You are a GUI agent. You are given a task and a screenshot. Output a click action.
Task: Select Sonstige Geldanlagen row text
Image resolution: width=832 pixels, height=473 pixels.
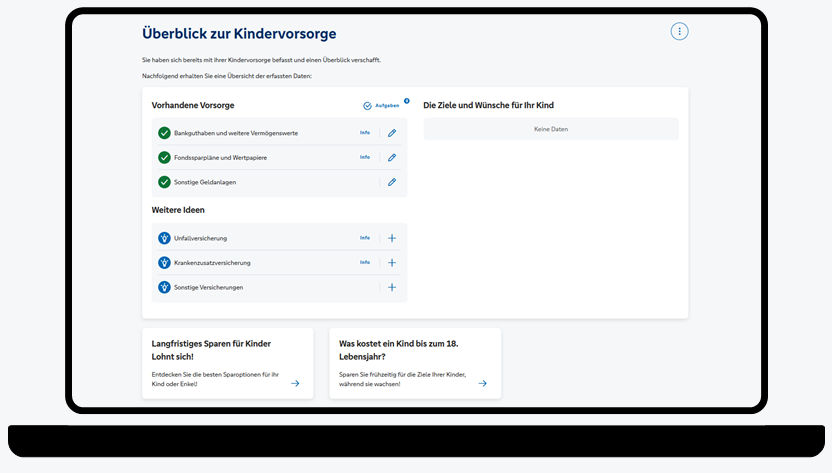(205, 182)
